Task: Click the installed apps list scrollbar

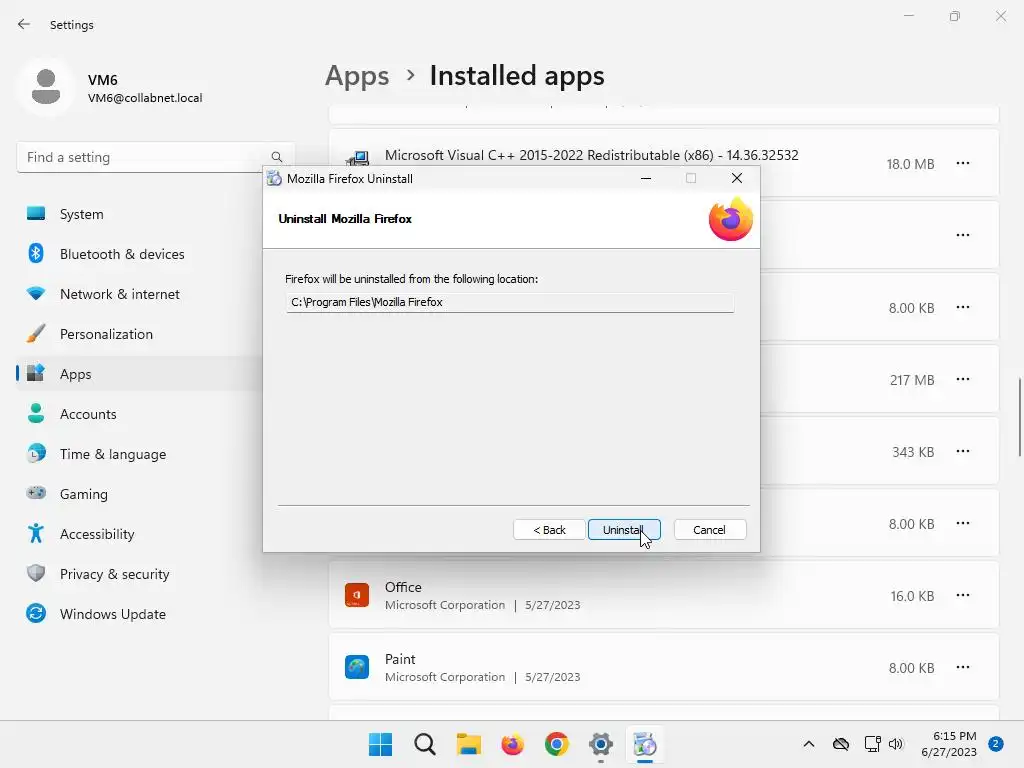Action: click(1019, 418)
